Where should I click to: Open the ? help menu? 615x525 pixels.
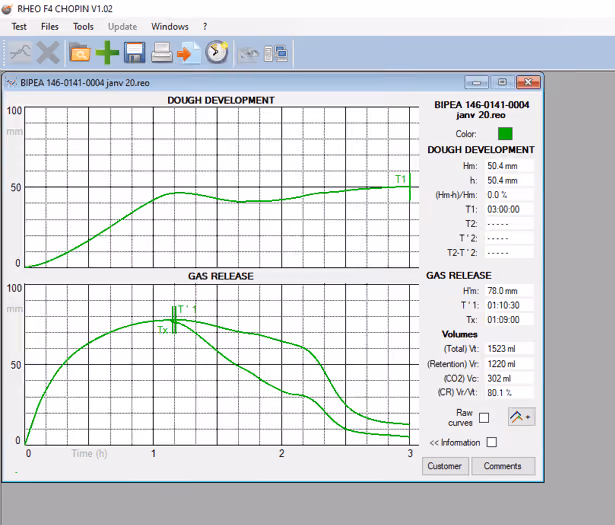pos(205,27)
